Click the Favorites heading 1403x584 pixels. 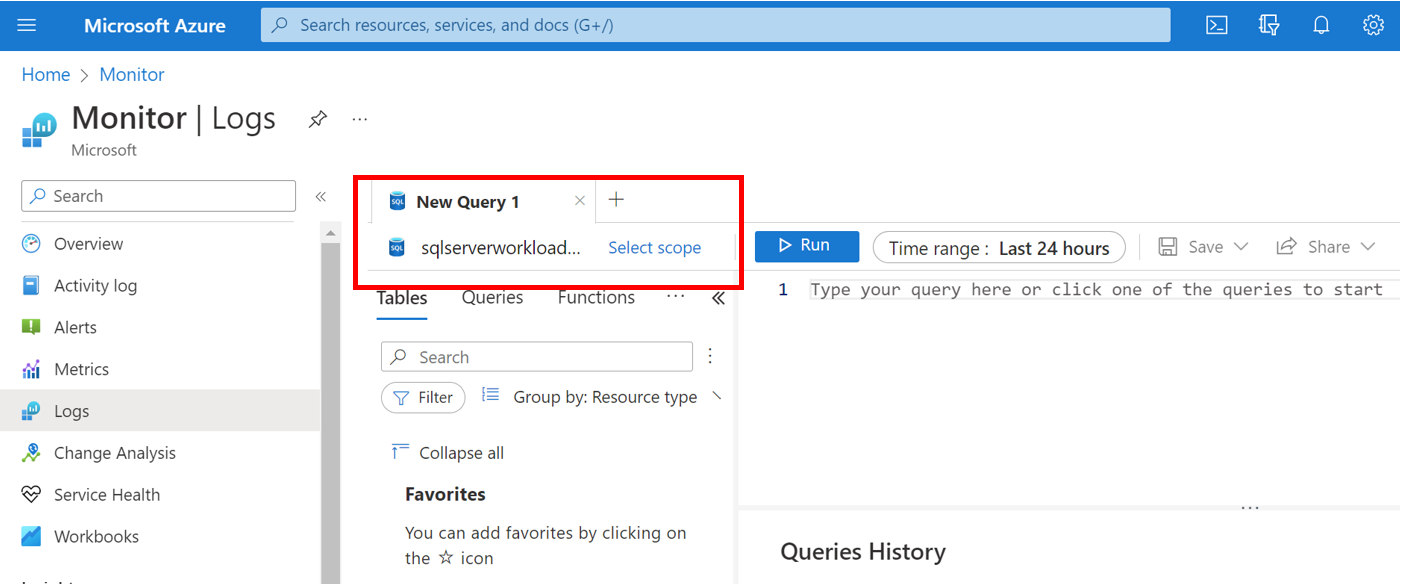point(445,495)
